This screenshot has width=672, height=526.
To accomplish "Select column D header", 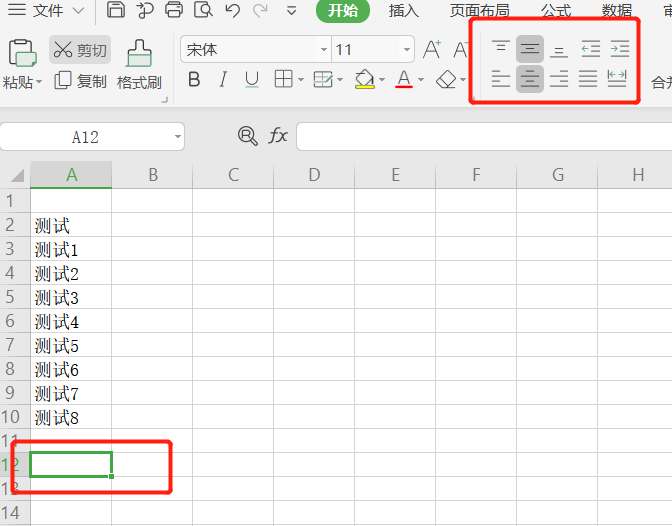I will click(314, 175).
